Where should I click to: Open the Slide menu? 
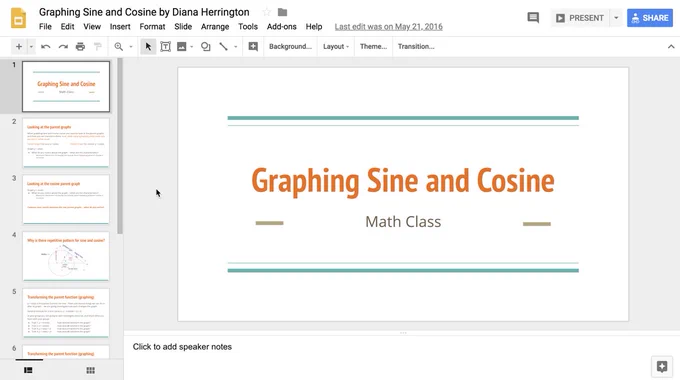pyautogui.click(x=183, y=26)
